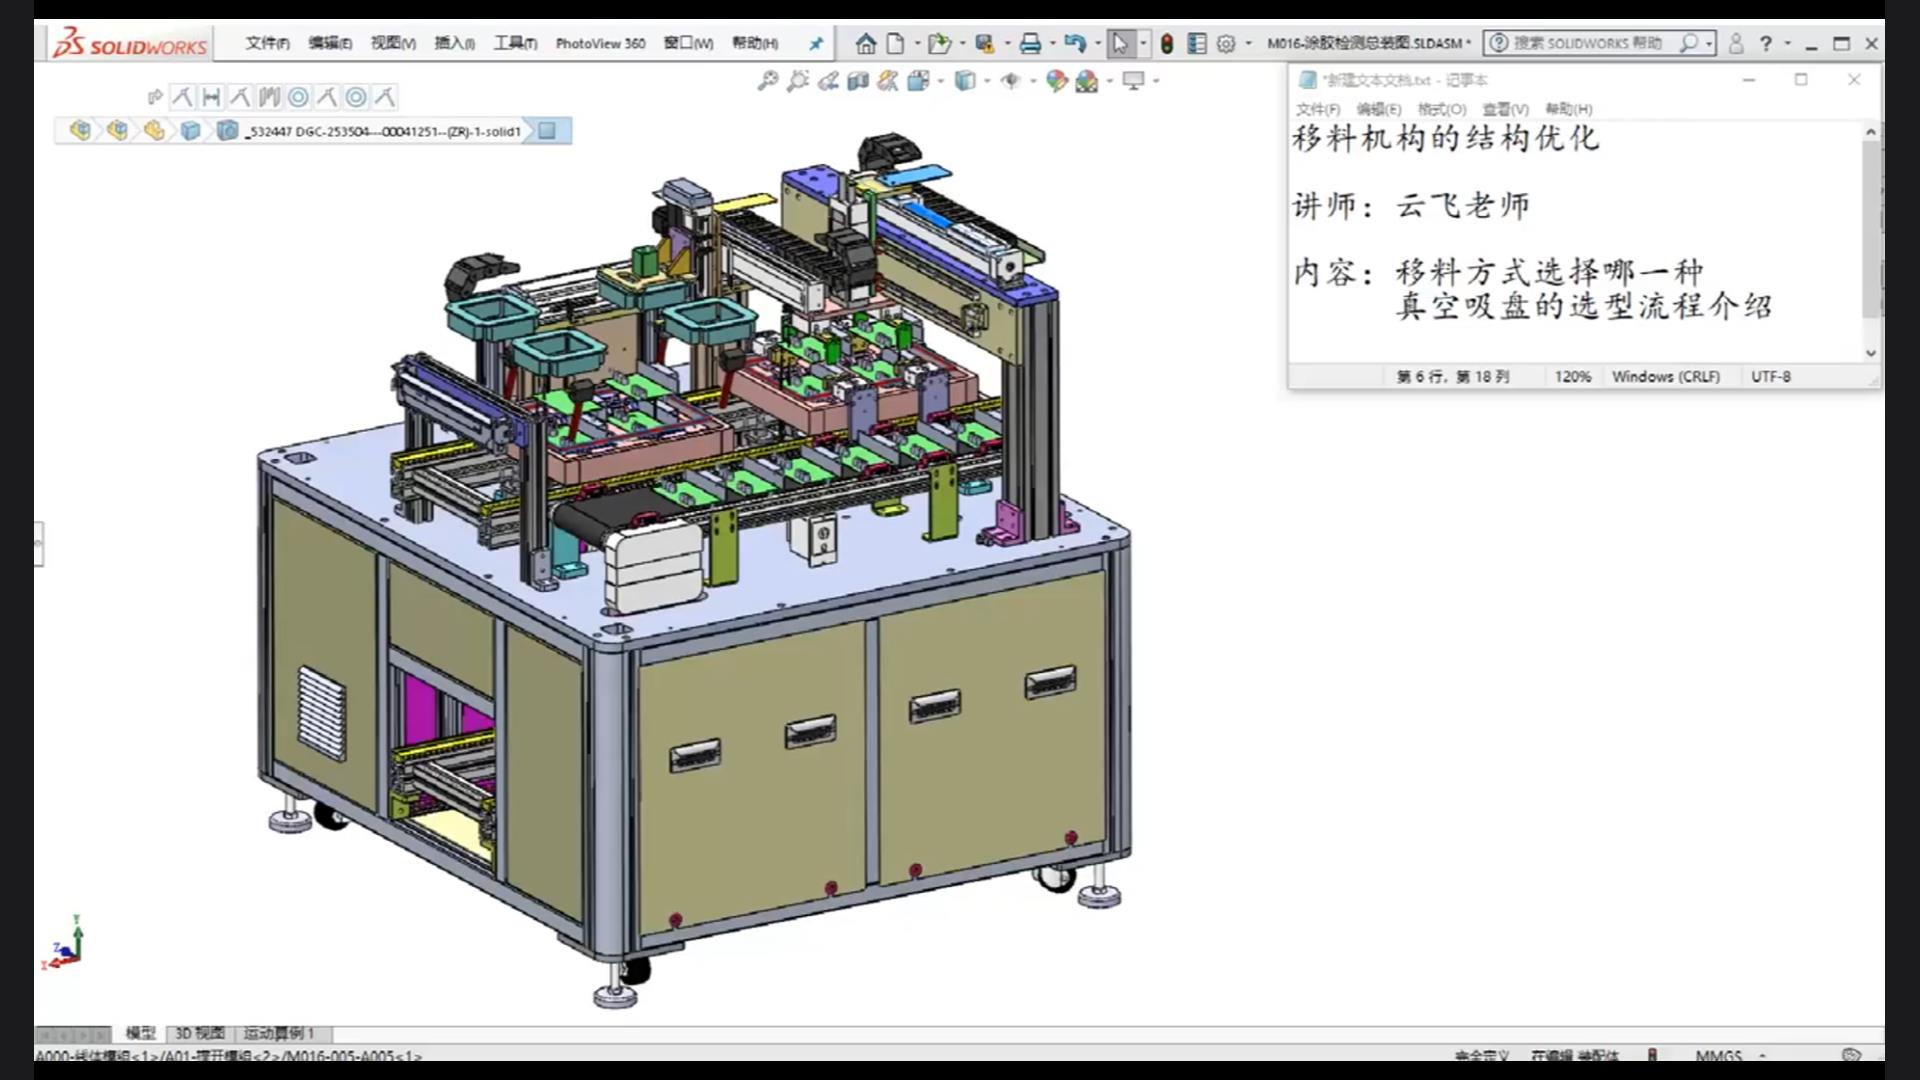The image size is (1920, 1080).
Task: Expand View Orientation dropdown arrow
Action: tap(940, 81)
